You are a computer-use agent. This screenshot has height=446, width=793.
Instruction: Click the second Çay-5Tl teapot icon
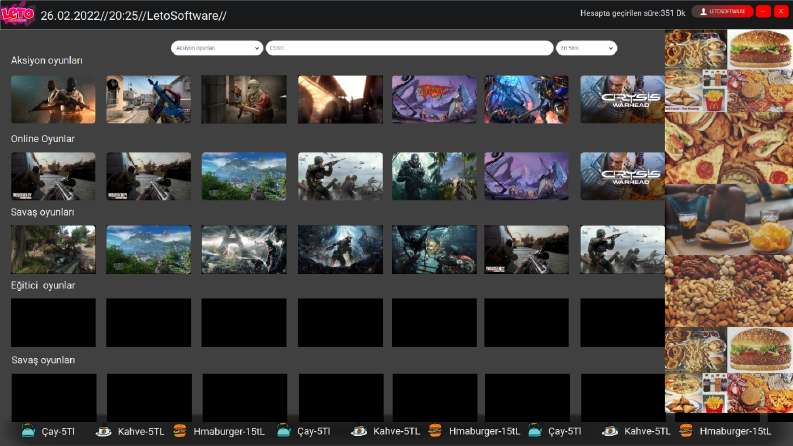click(x=284, y=431)
